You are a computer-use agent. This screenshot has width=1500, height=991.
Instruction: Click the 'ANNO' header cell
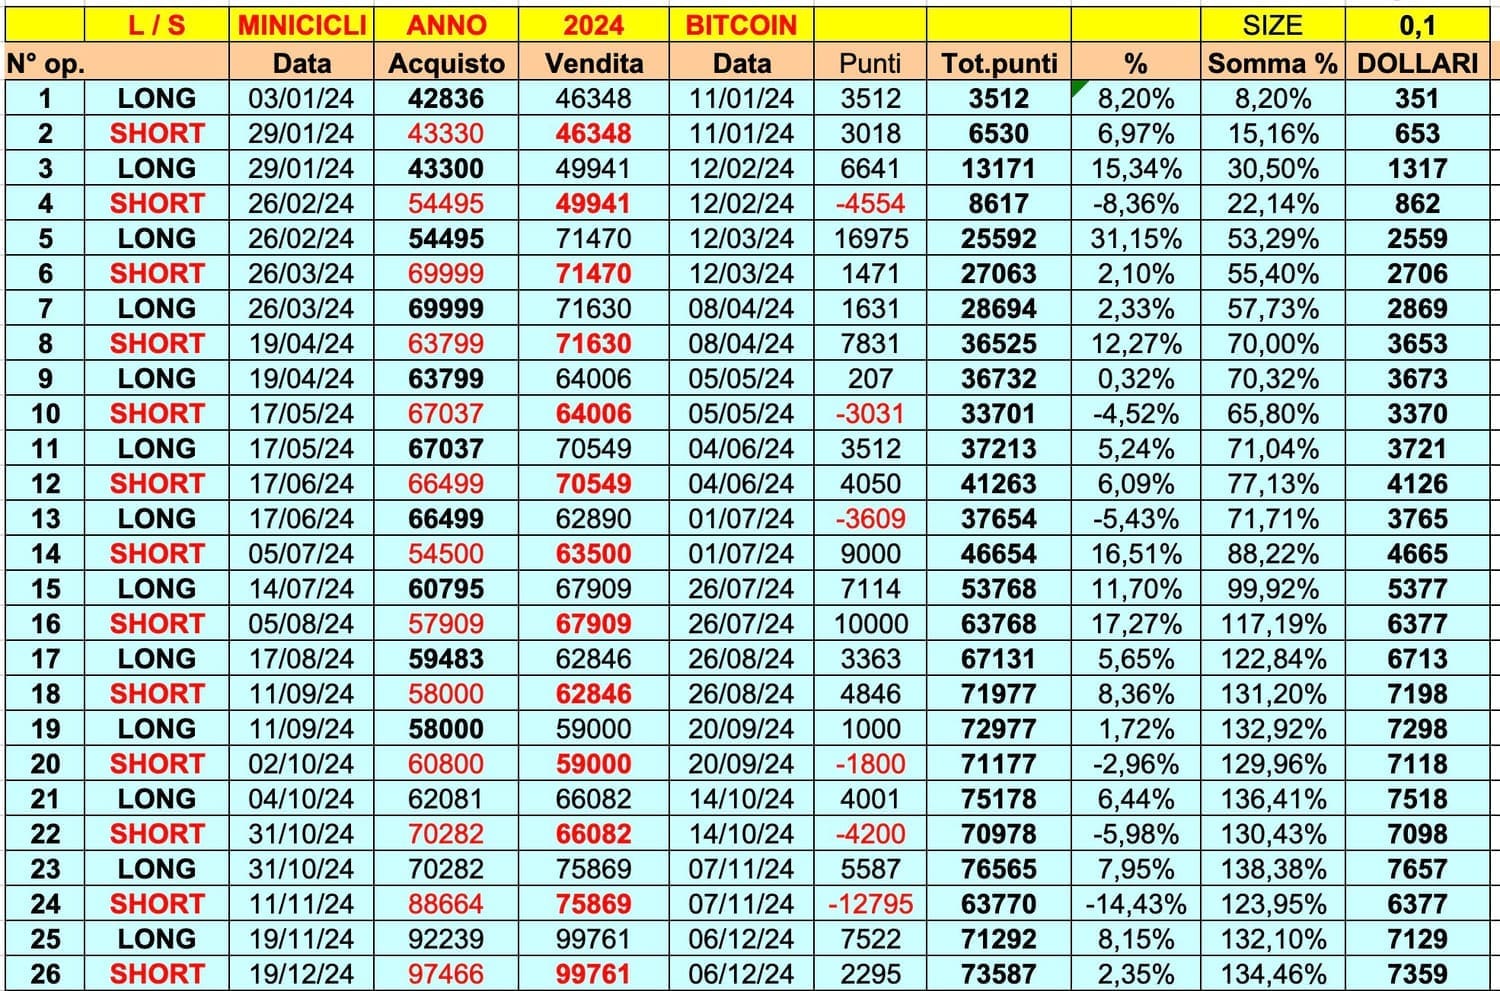tap(446, 25)
